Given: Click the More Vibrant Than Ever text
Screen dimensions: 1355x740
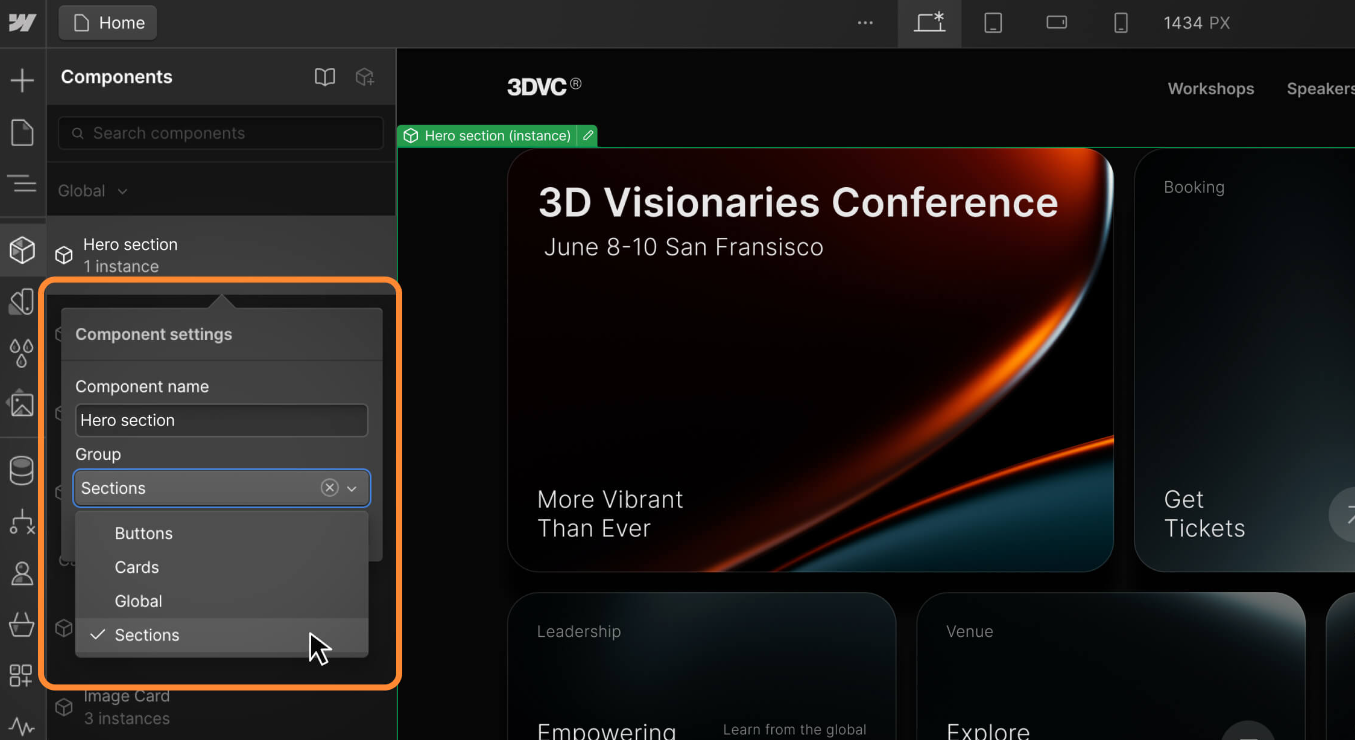Looking at the screenshot, I should (610, 514).
